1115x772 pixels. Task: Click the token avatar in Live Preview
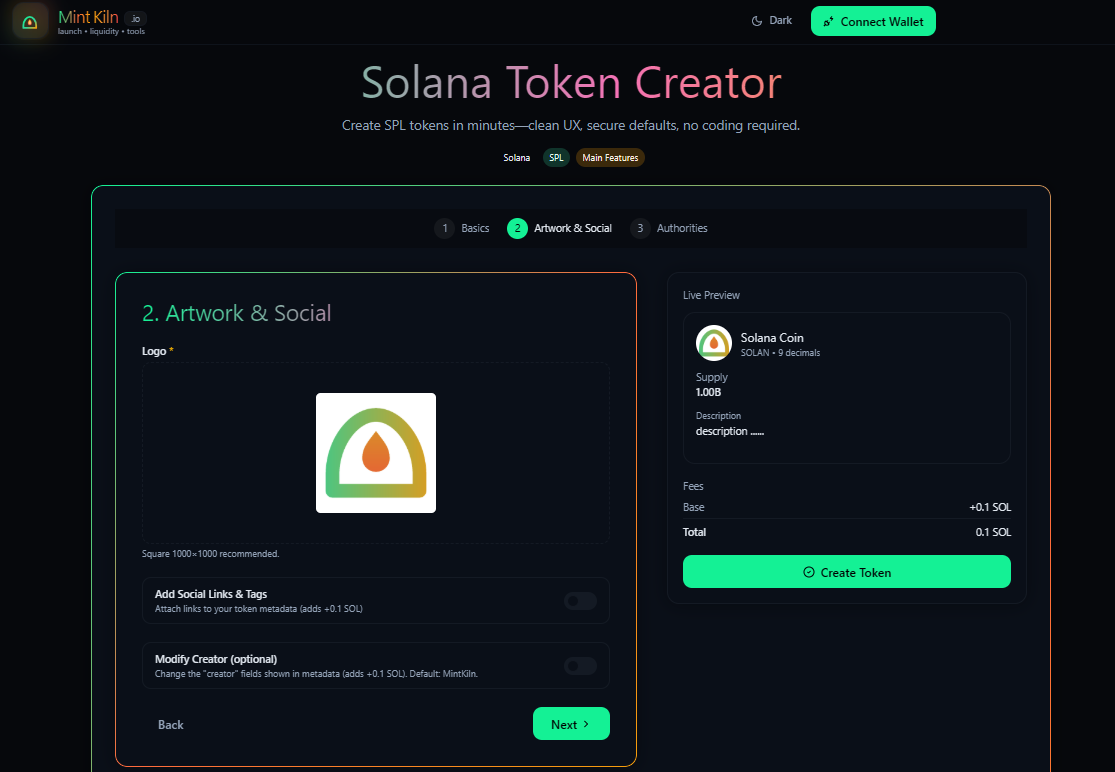point(714,343)
